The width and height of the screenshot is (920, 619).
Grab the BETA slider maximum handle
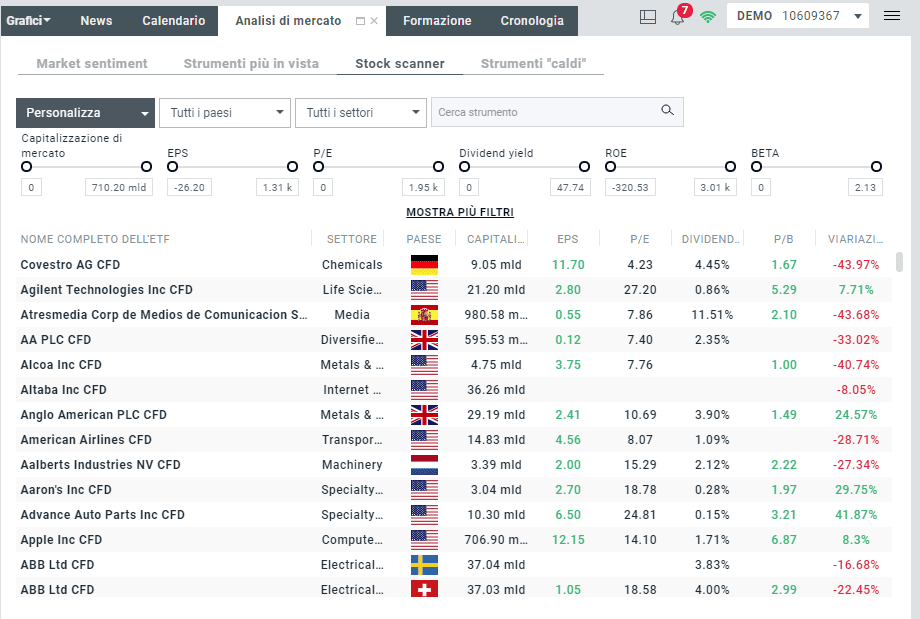876,167
